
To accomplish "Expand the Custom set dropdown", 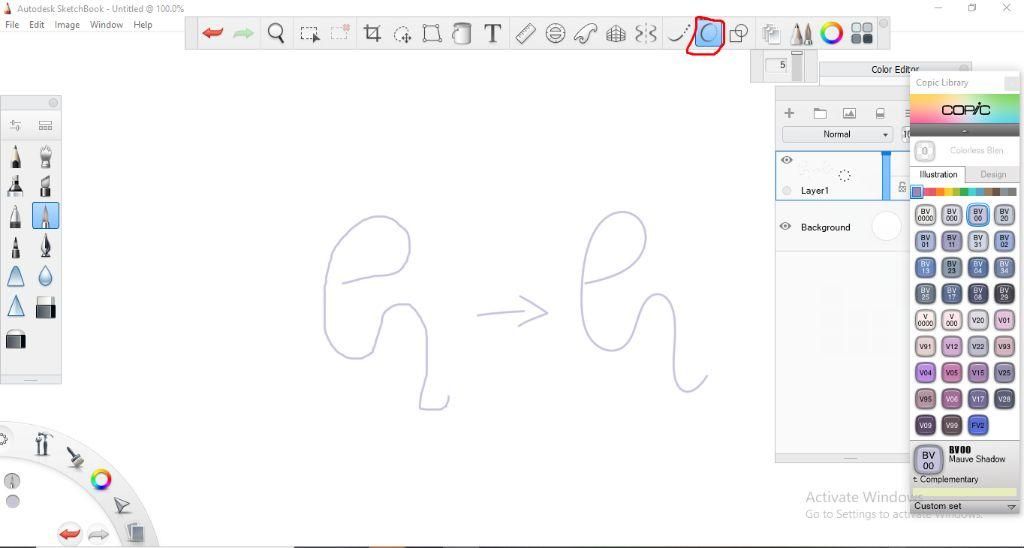I will (x=965, y=506).
